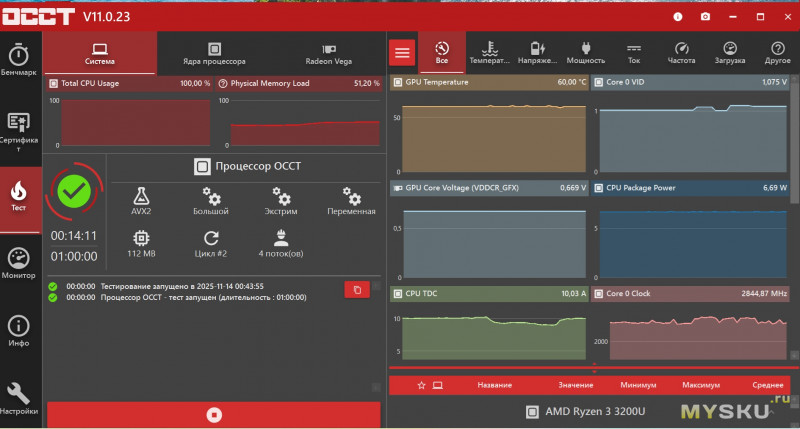Stop the running test
Image resolution: width=800 pixels, height=429 pixels.
pos(213,414)
